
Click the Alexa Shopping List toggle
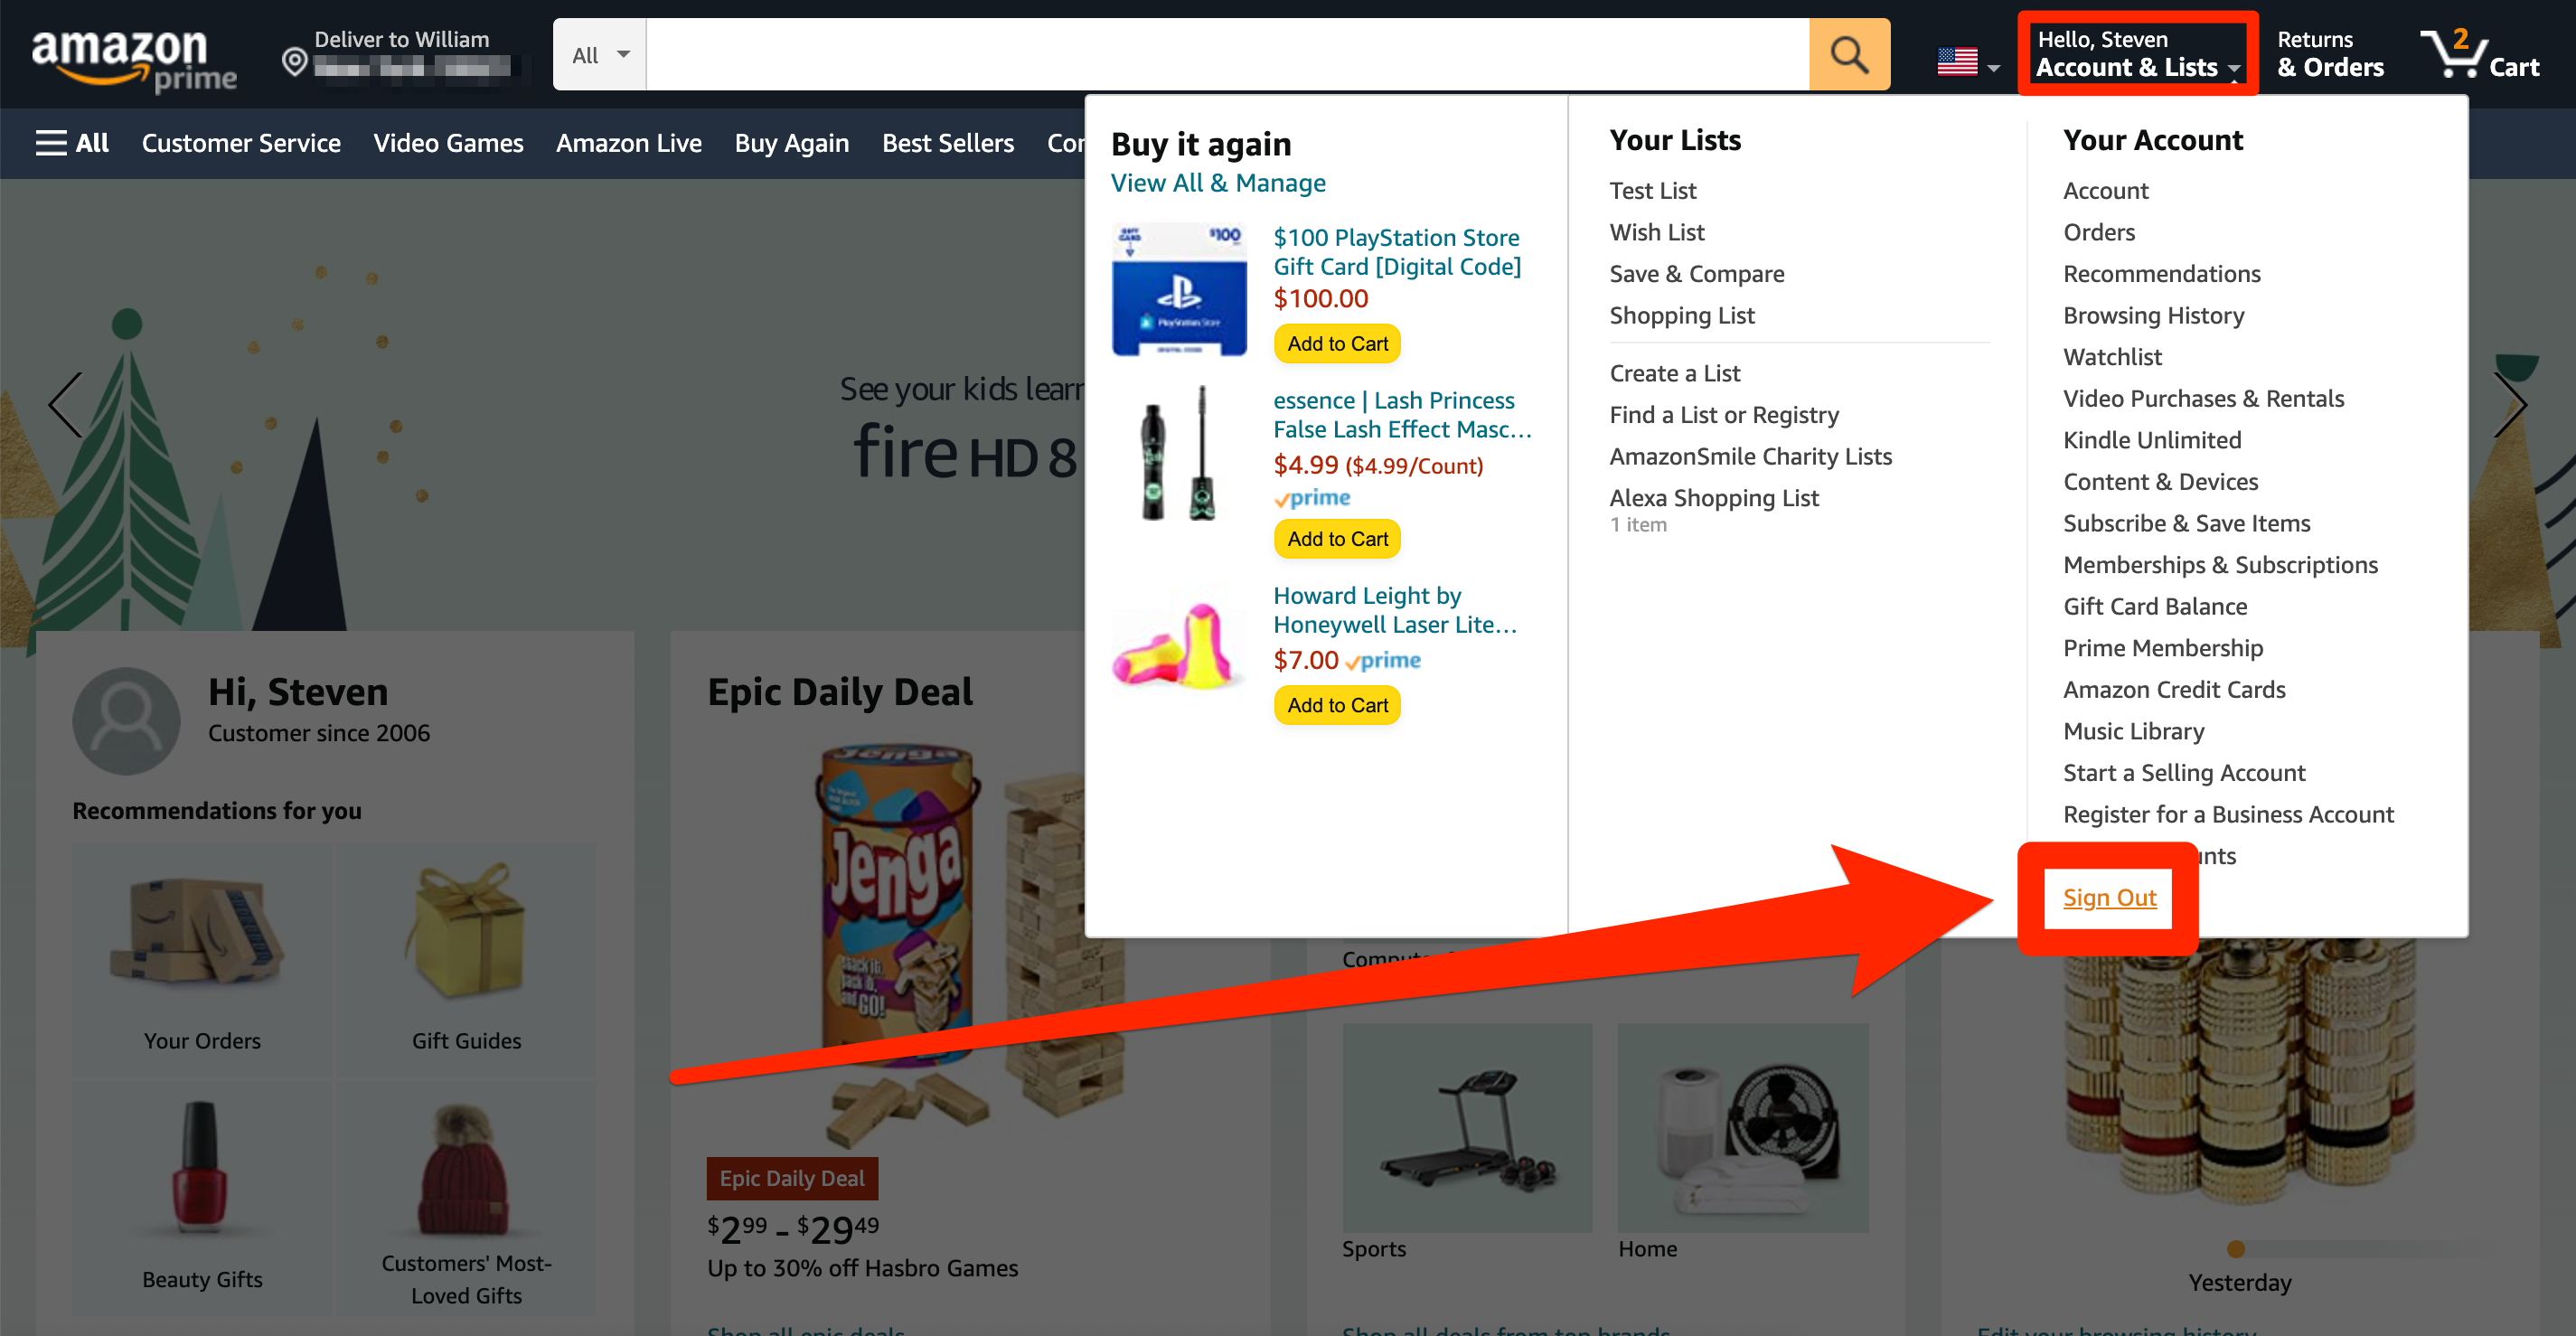tap(1716, 496)
